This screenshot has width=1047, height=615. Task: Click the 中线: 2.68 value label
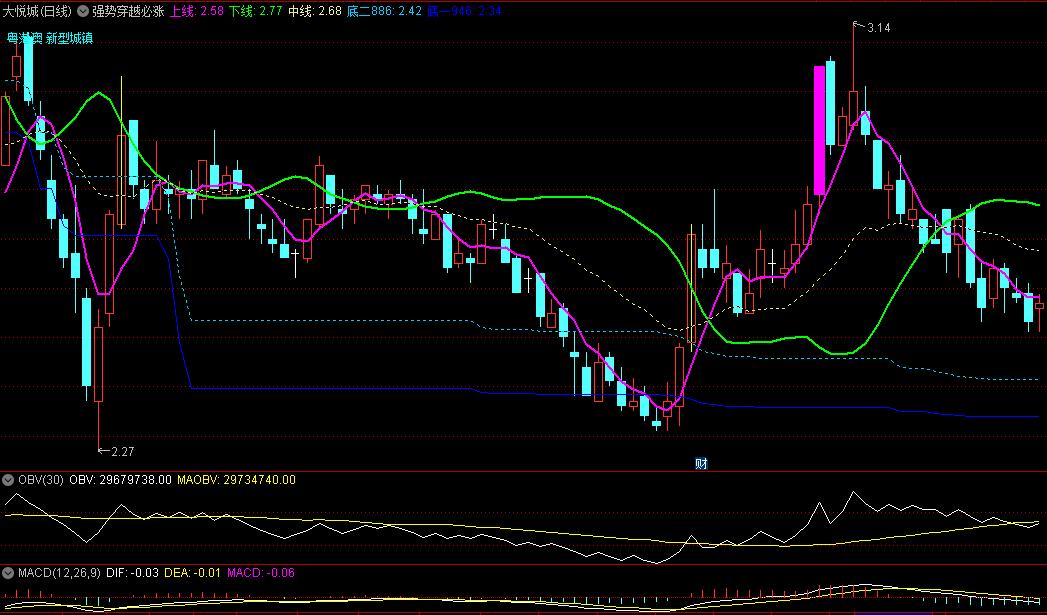point(315,11)
